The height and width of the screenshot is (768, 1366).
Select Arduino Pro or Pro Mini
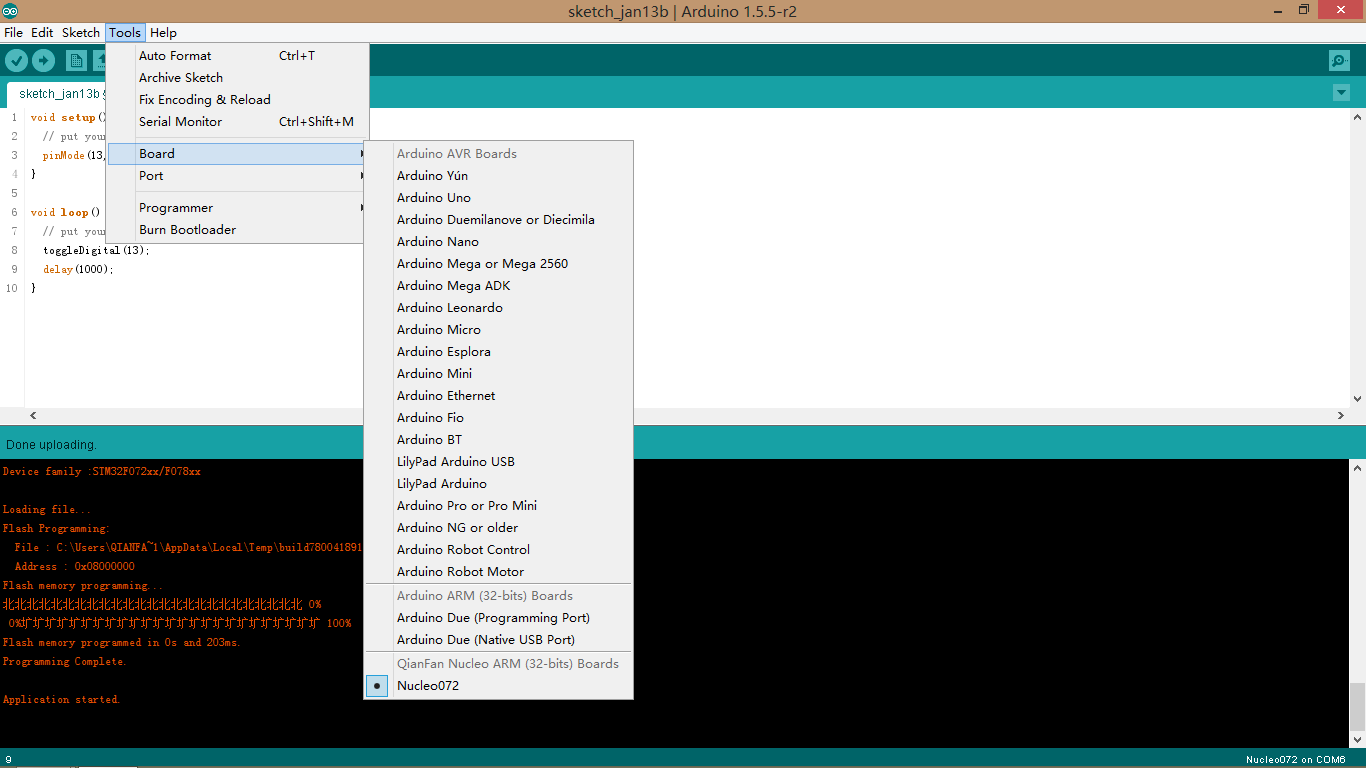(x=499, y=506)
